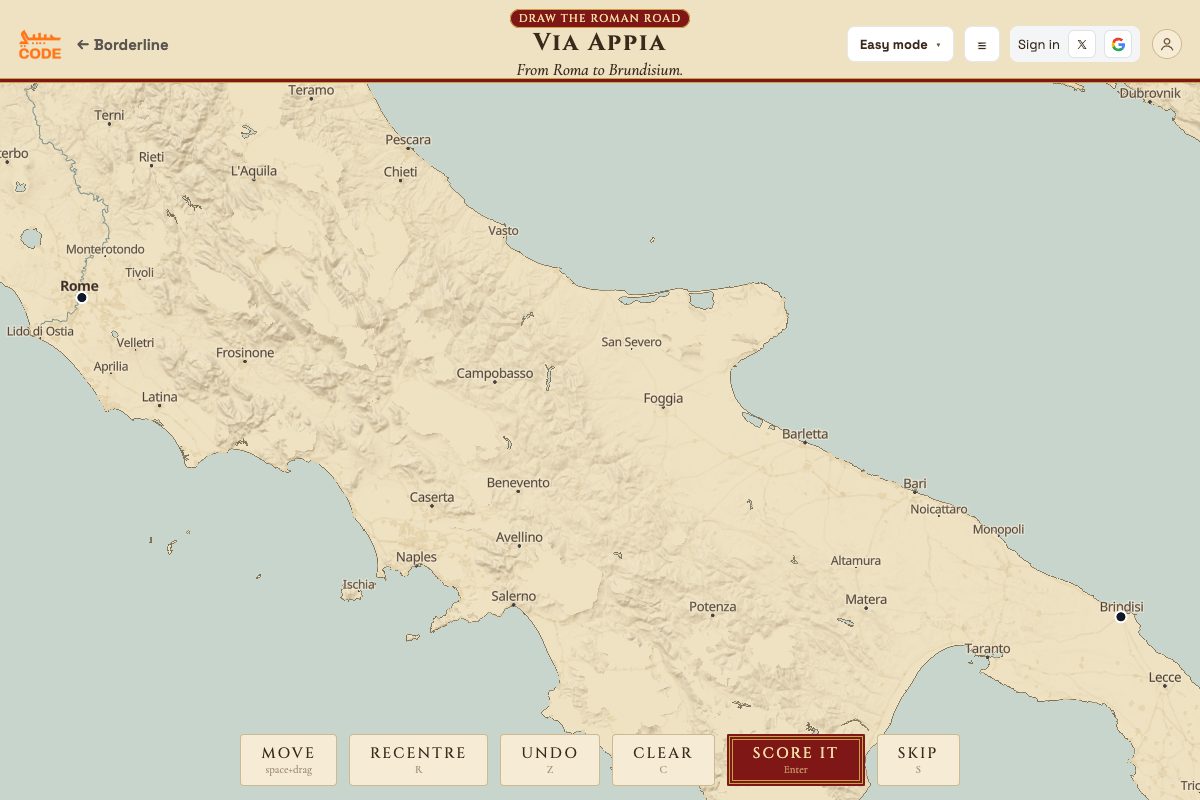Click the L'Aquila label on map
Viewport: 1200px width, 800px height.
click(254, 171)
